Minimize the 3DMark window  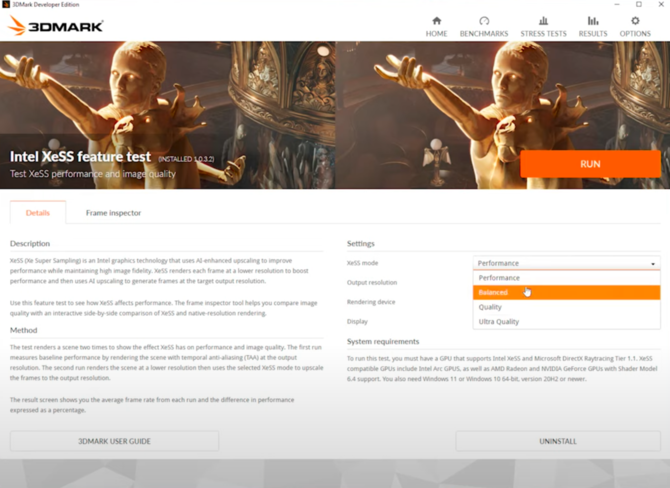click(x=617, y=4)
